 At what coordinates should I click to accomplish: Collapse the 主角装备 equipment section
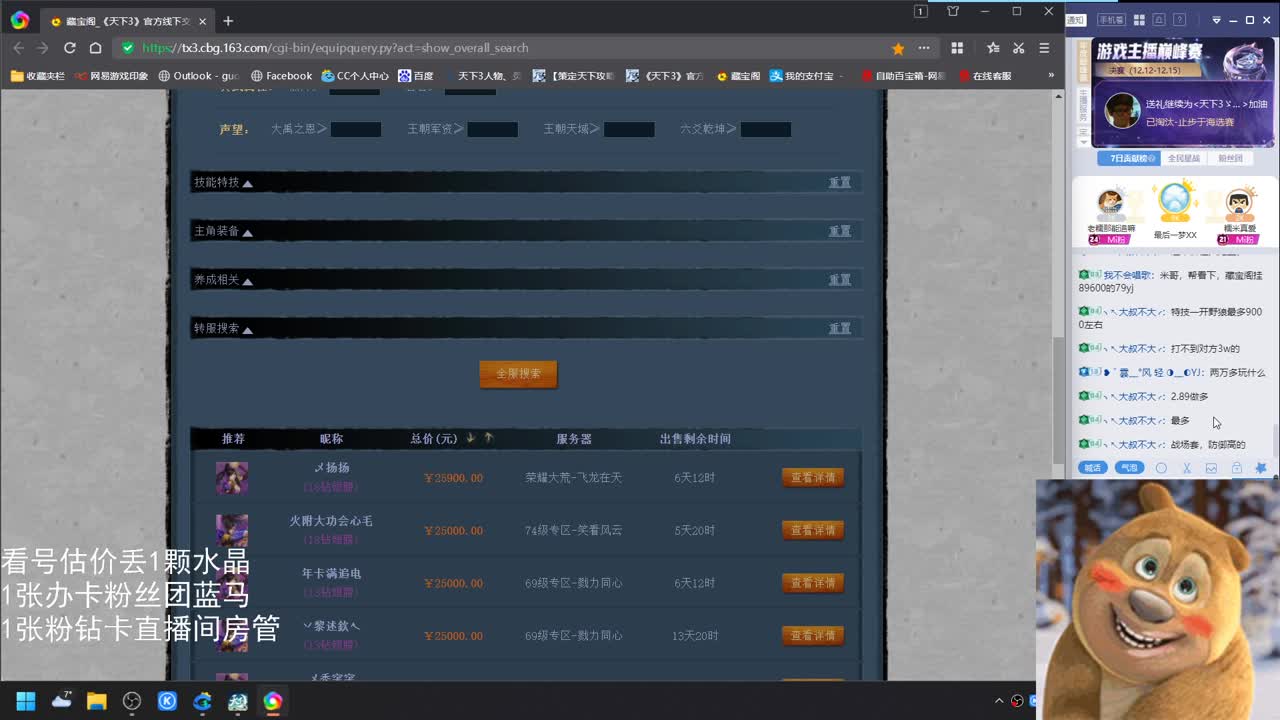click(x=247, y=231)
